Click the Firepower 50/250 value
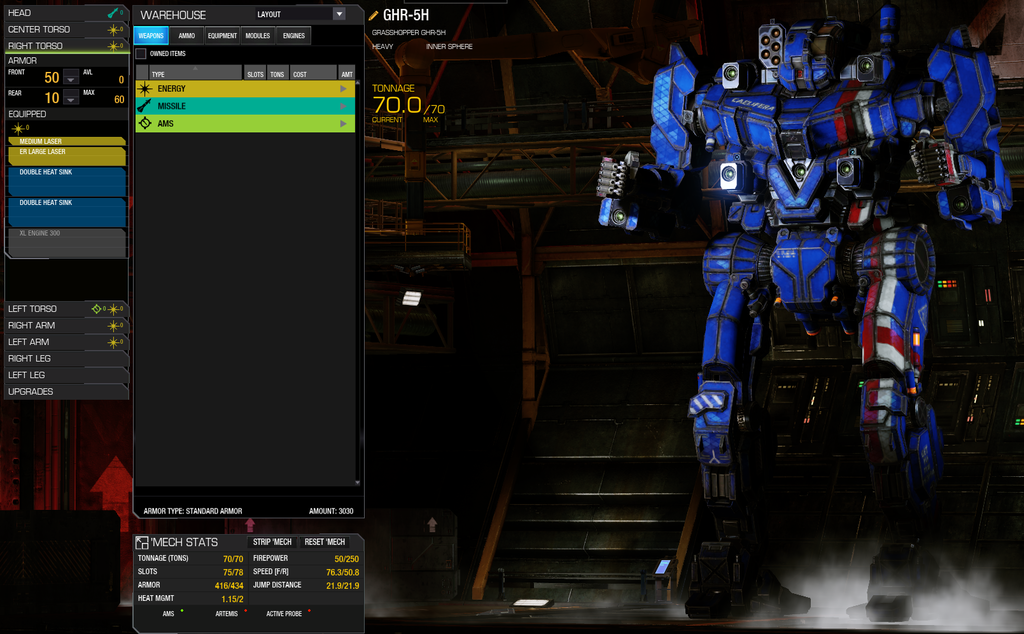This screenshot has width=1024, height=634. click(347, 559)
